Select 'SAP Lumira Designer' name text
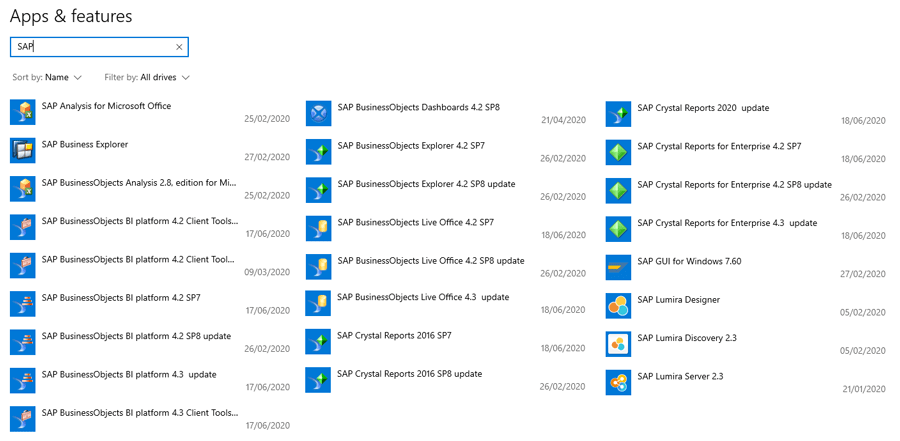Image resolution: width=900 pixels, height=441 pixels. 678,299
